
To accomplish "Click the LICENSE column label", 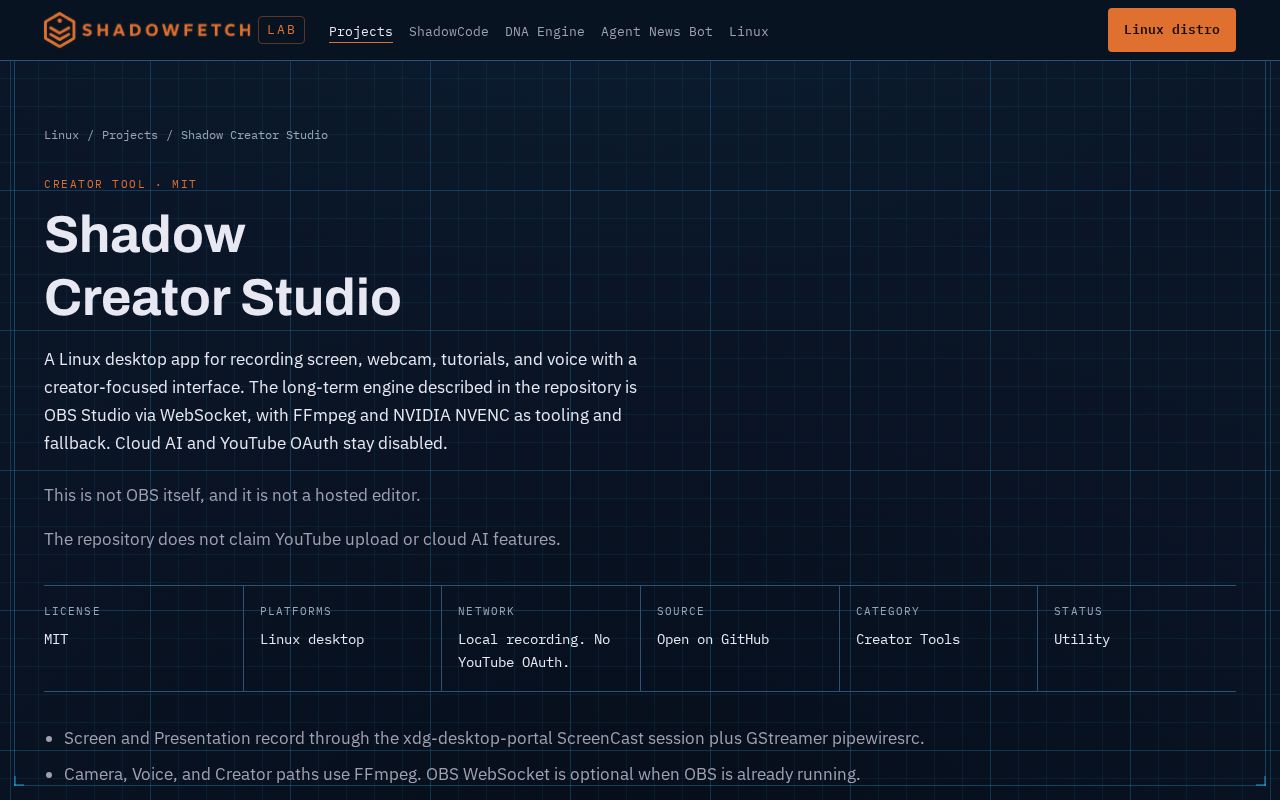I will (72, 611).
